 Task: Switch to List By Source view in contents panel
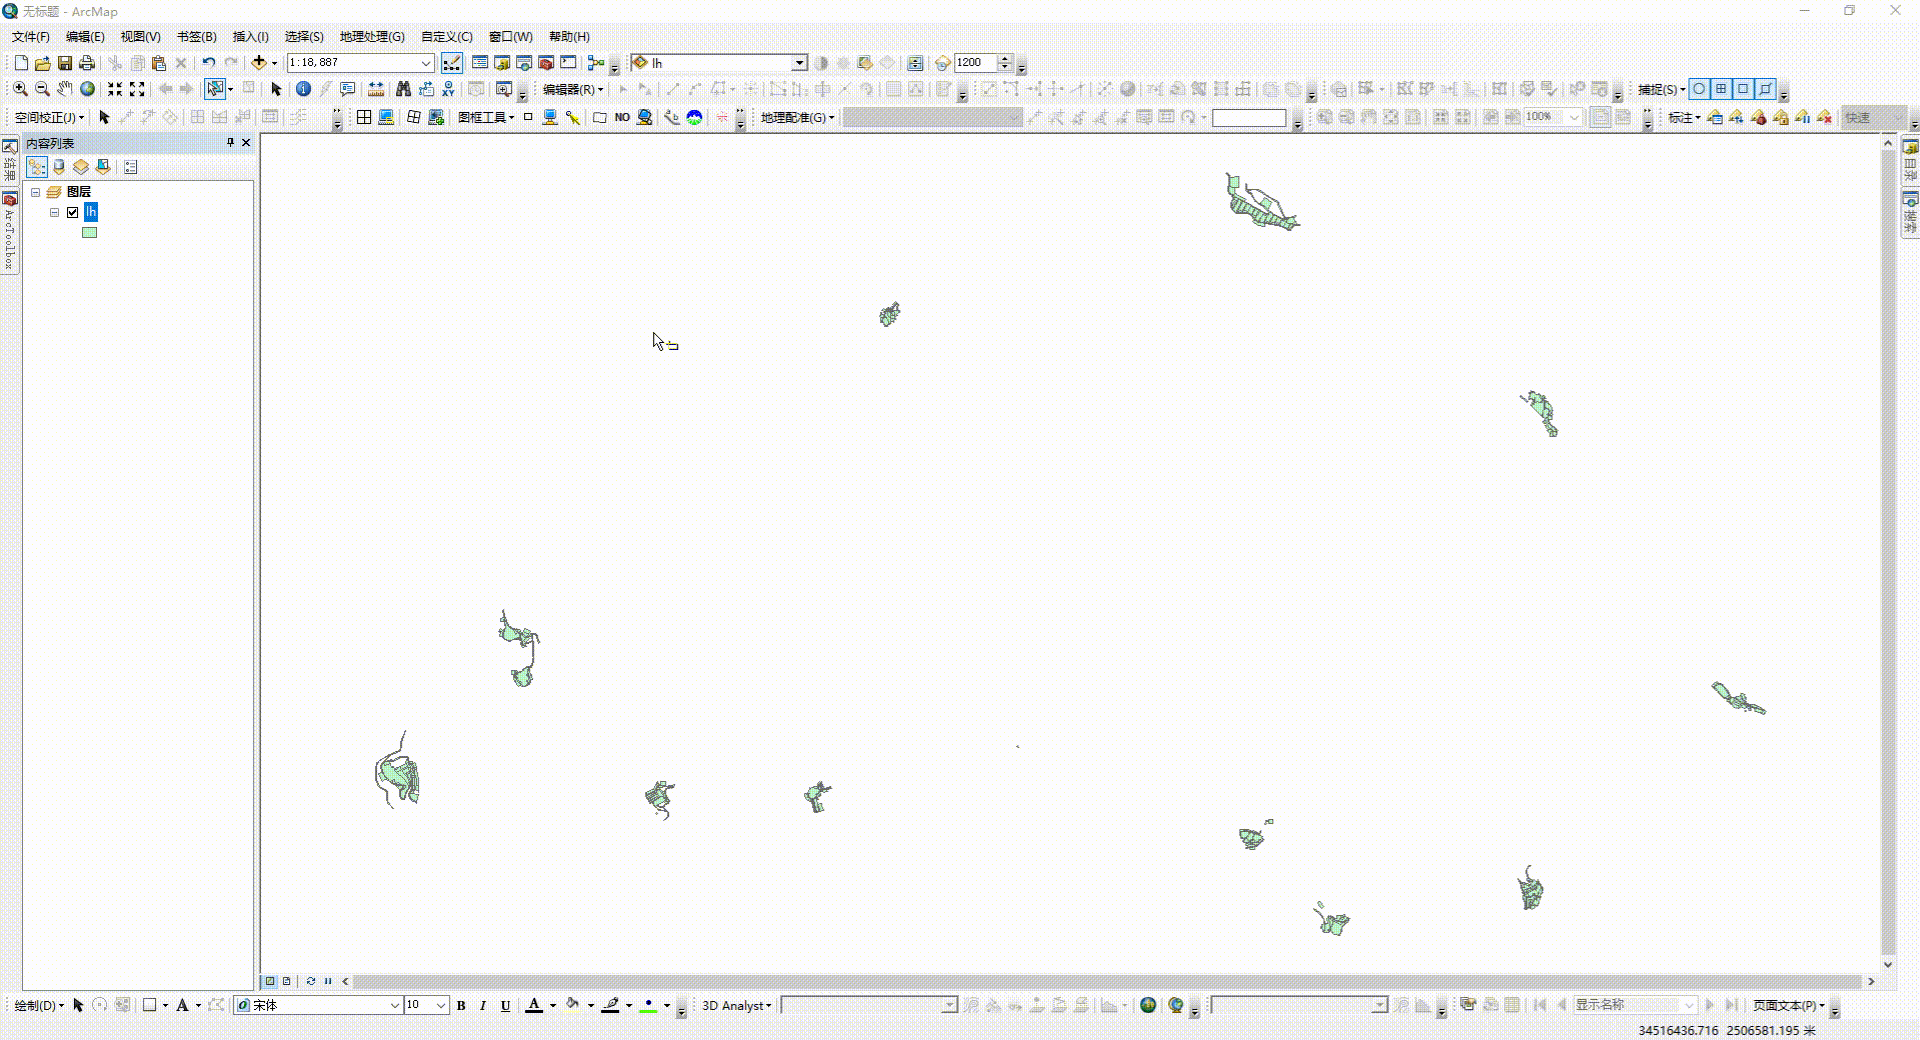pyautogui.click(x=58, y=167)
